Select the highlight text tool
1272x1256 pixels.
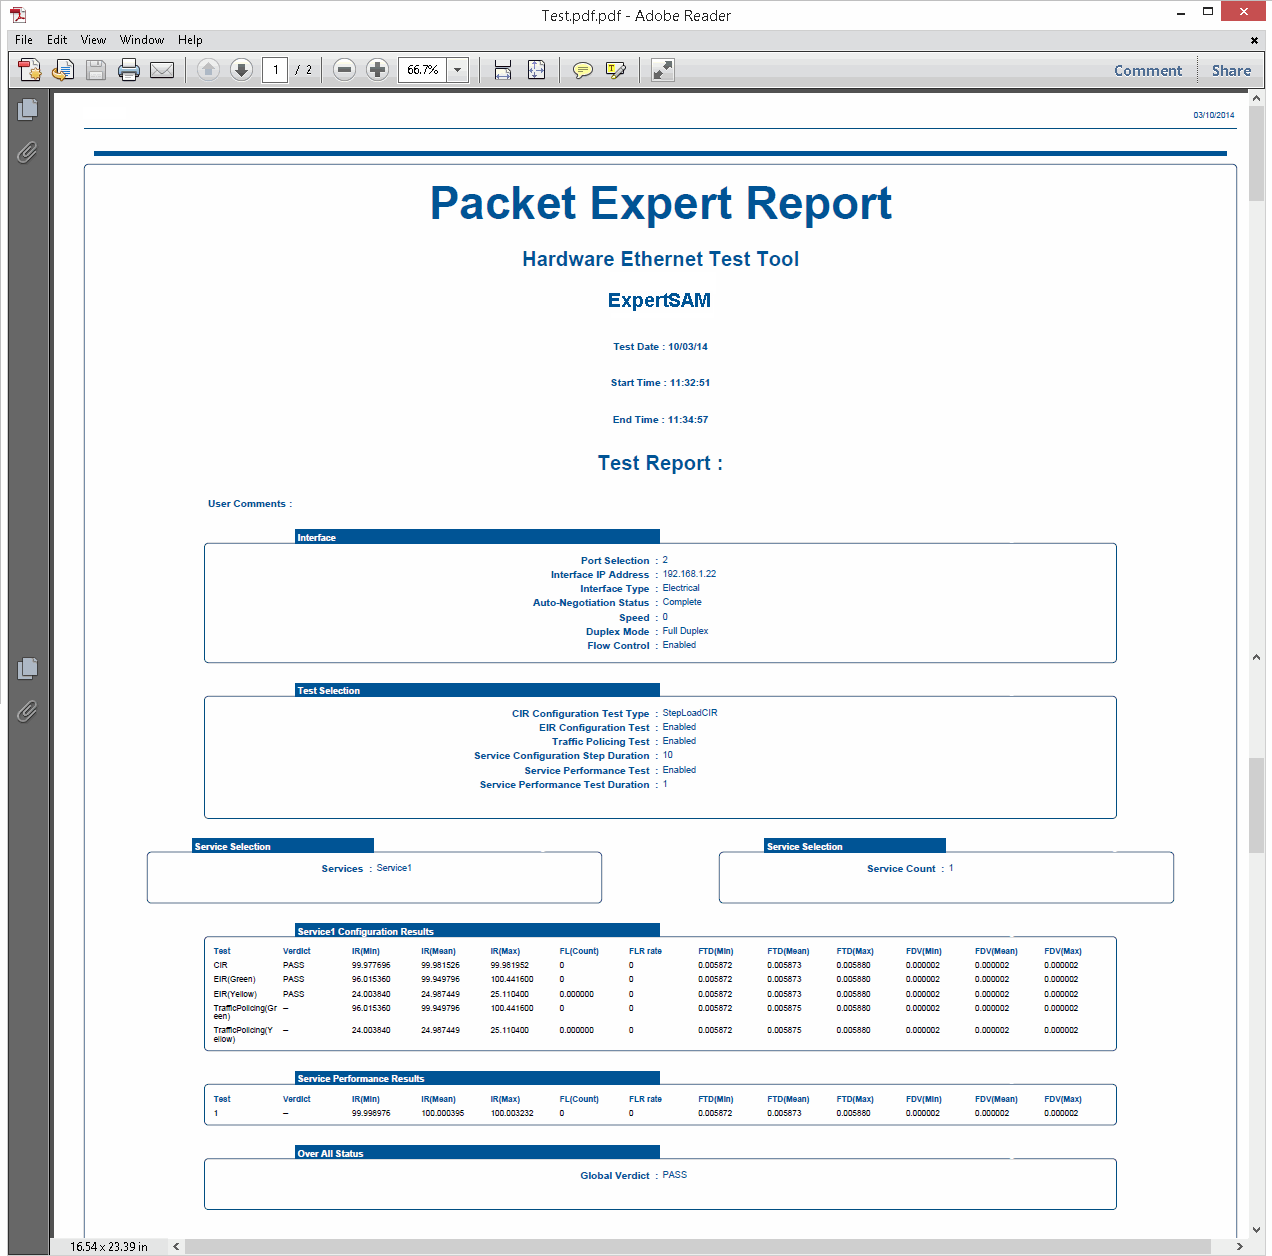(616, 70)
